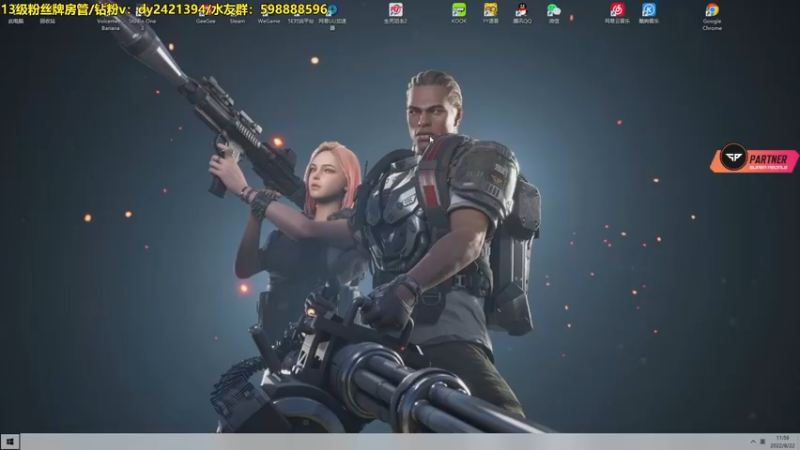Open the YY语音 desktop shortcut
This screenshot has width=800, height=450.
click(x=490, y=14)
